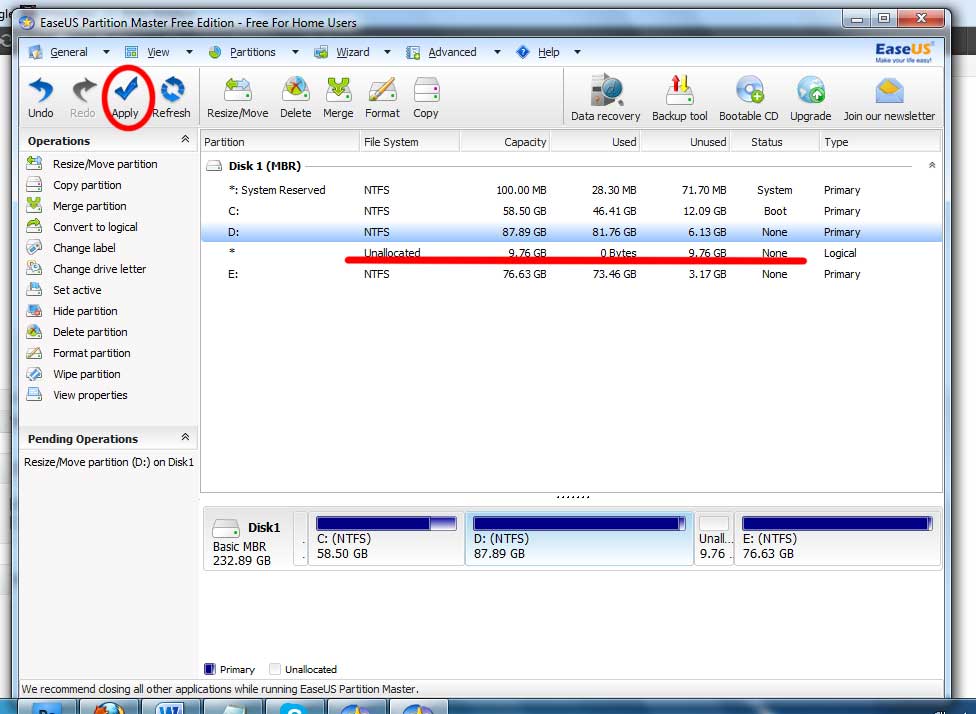Viewport: 976px width, 714px height.
Task: Collapse the Pending Operations panel
Action: pos(185,437)
